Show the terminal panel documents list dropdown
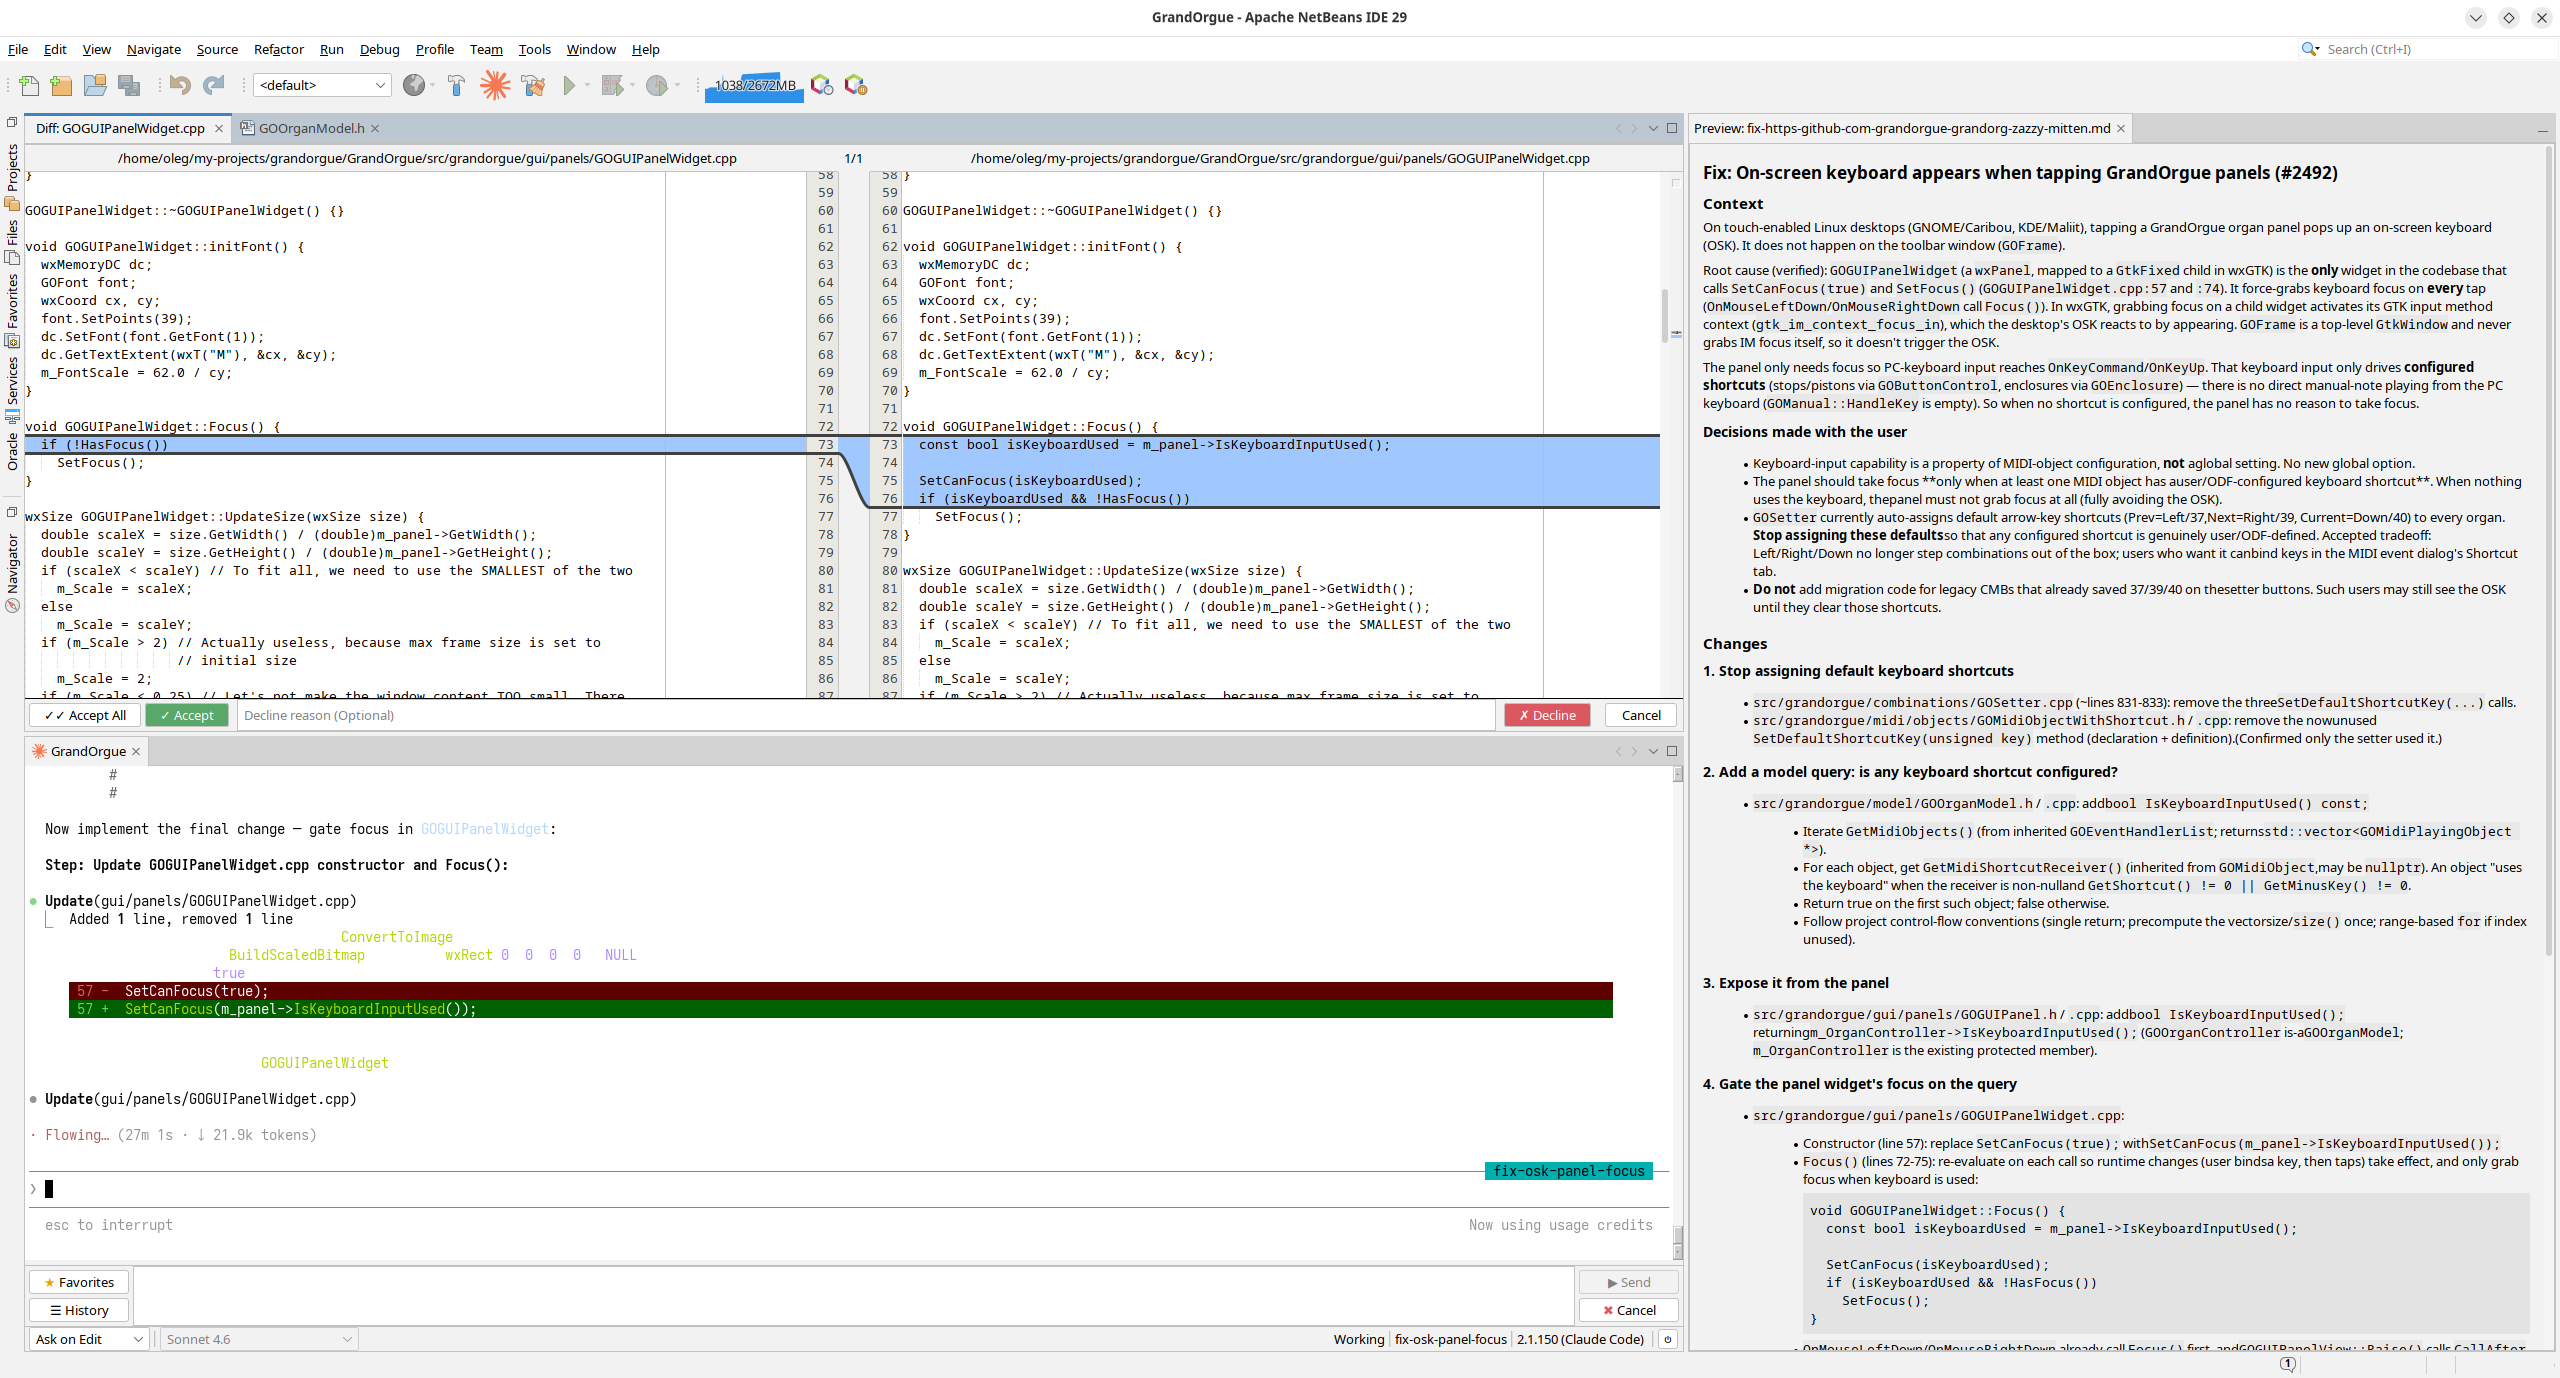The height and width of the screenshot is (1378, 2560). point(1653,752)
